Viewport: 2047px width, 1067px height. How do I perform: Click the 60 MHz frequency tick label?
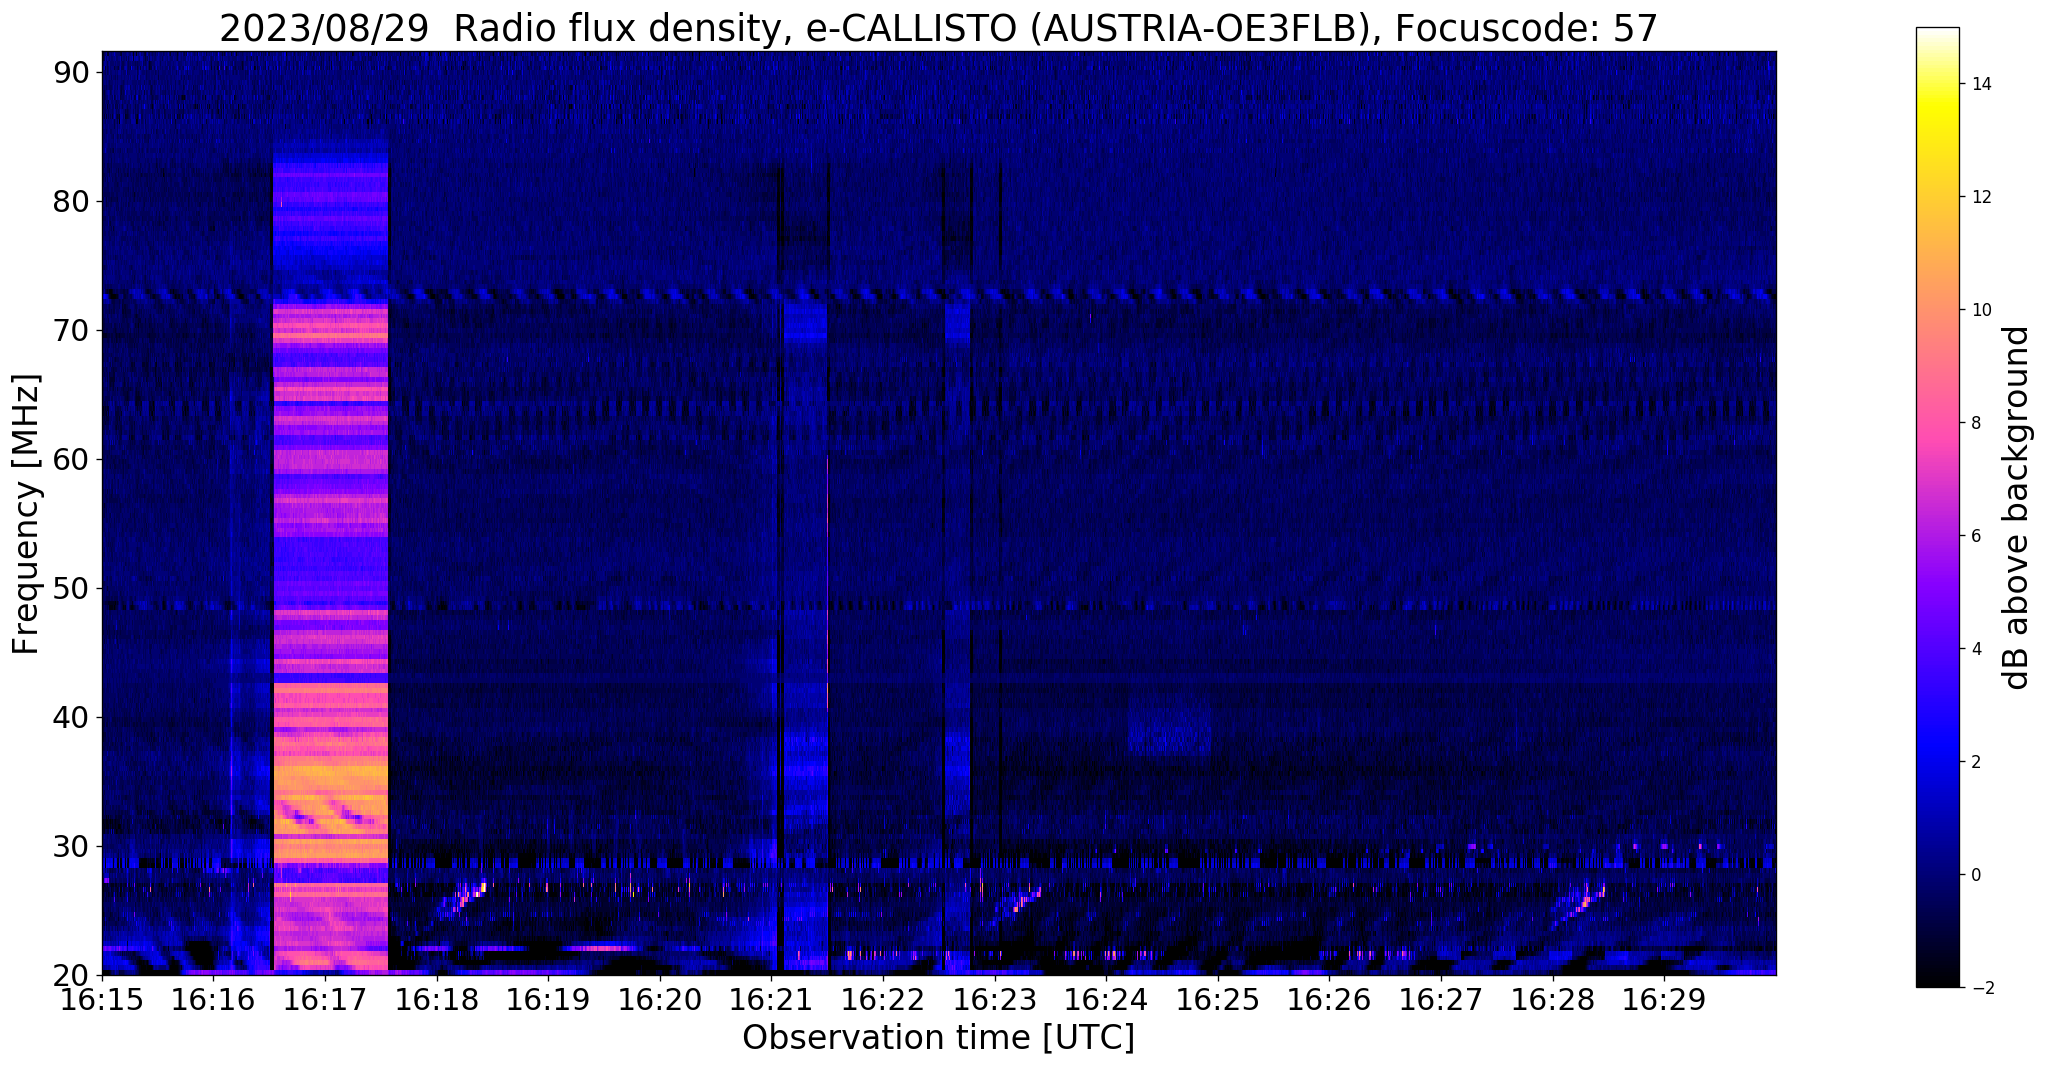71,459
